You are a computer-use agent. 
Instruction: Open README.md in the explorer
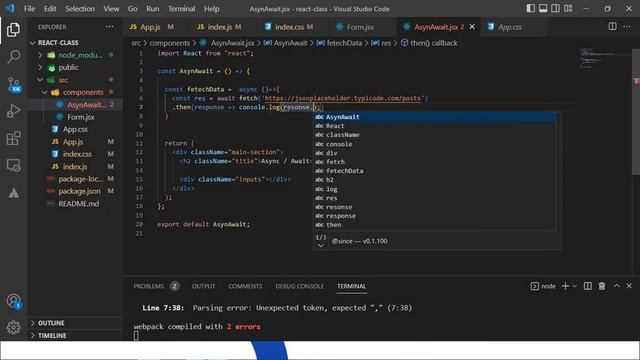click(75, 204)
